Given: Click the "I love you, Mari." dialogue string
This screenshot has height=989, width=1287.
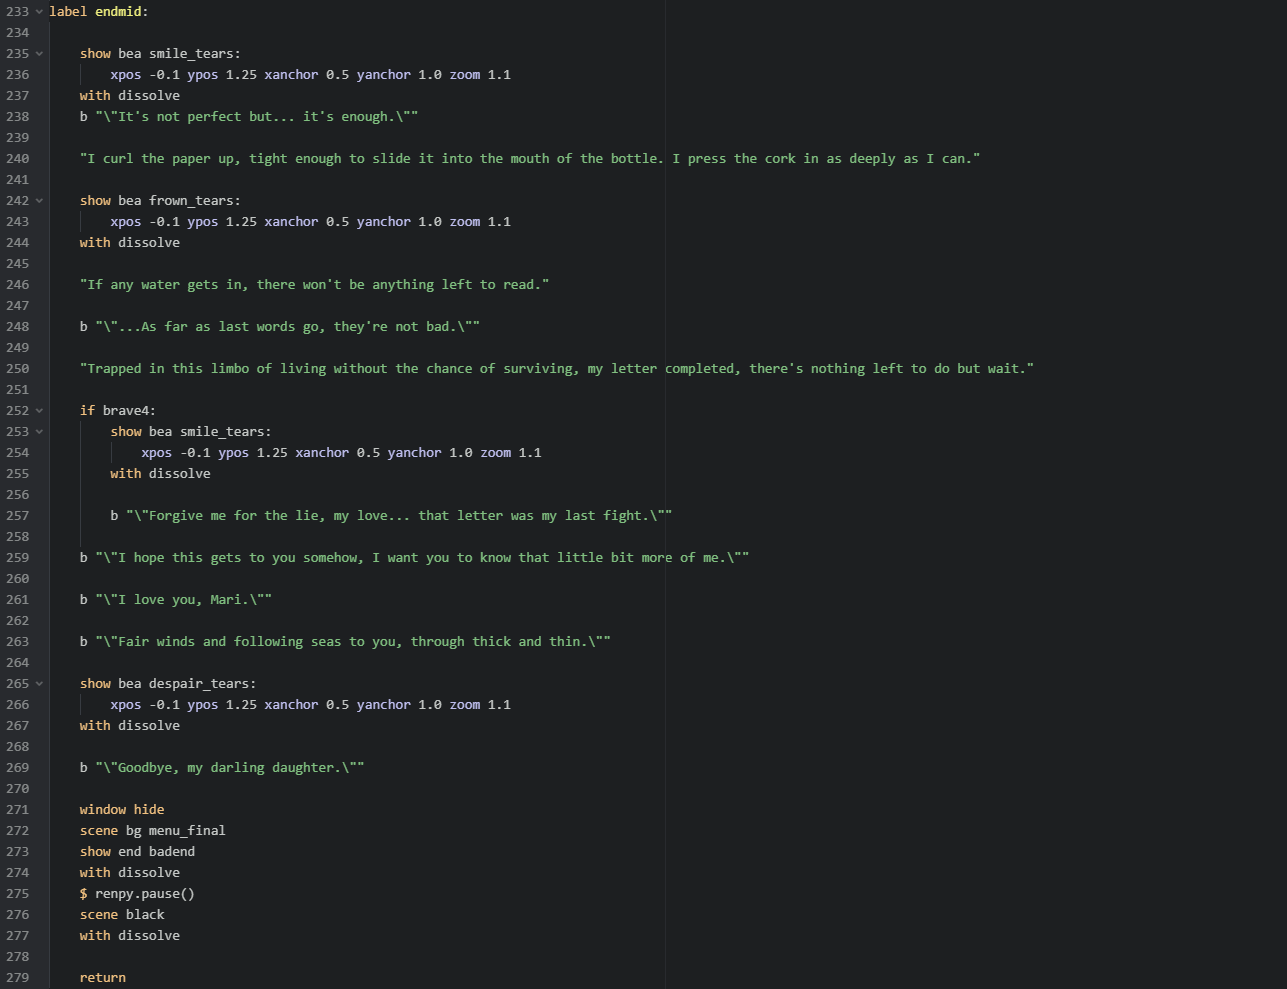Looking at the screenshot, I should (x=183, y=600).
